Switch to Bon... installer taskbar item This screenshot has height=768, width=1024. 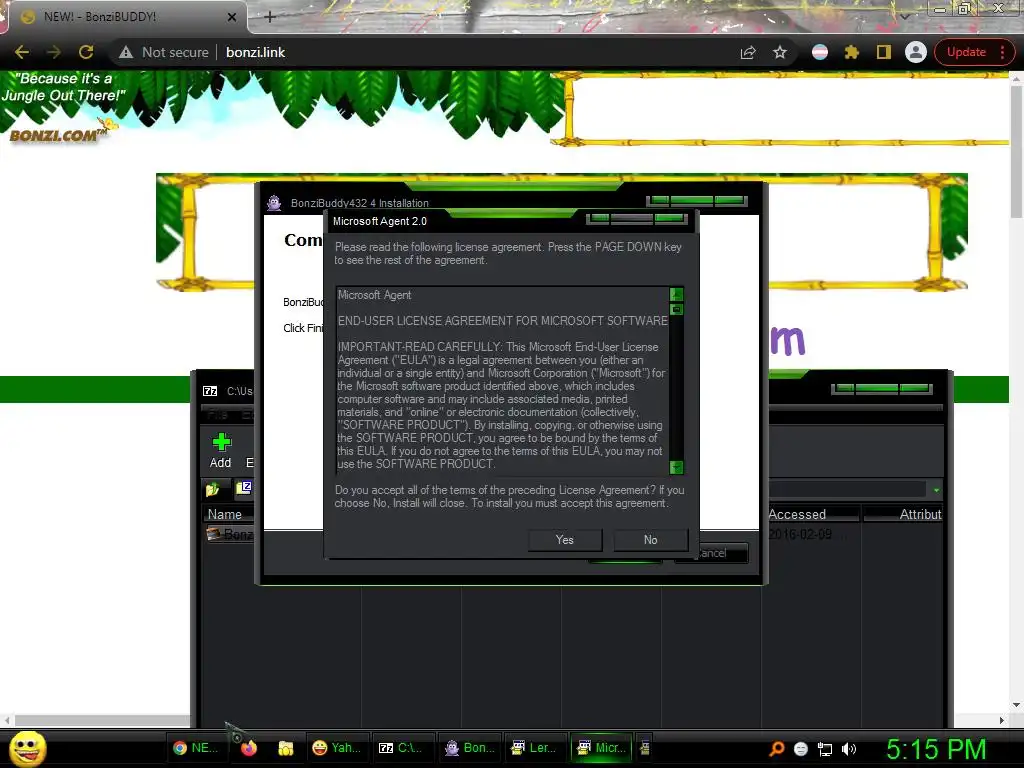470,748
